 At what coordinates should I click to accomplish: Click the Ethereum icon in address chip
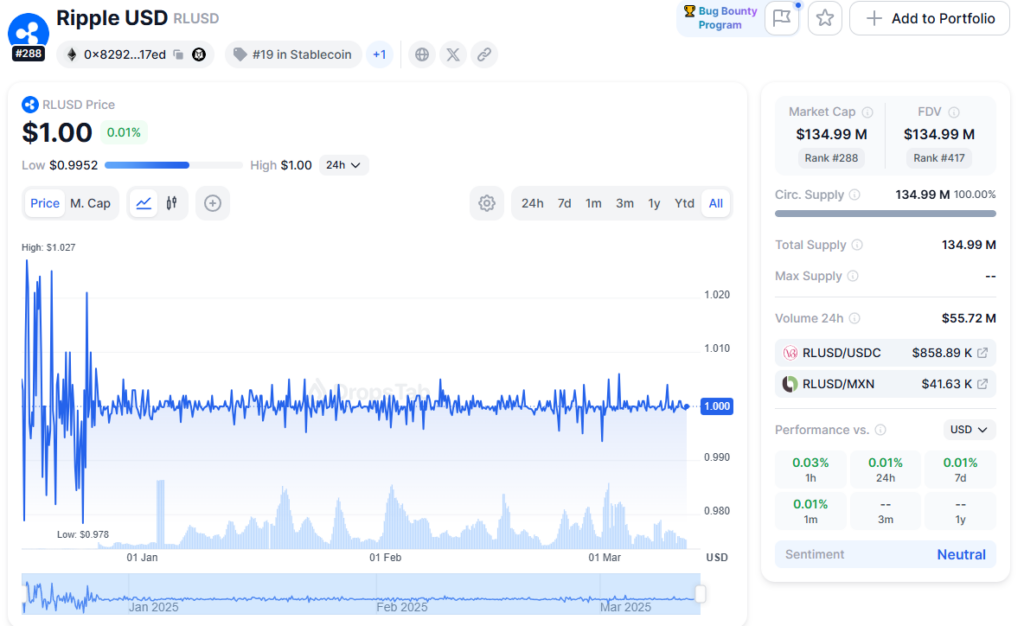[x=72, y=55]
